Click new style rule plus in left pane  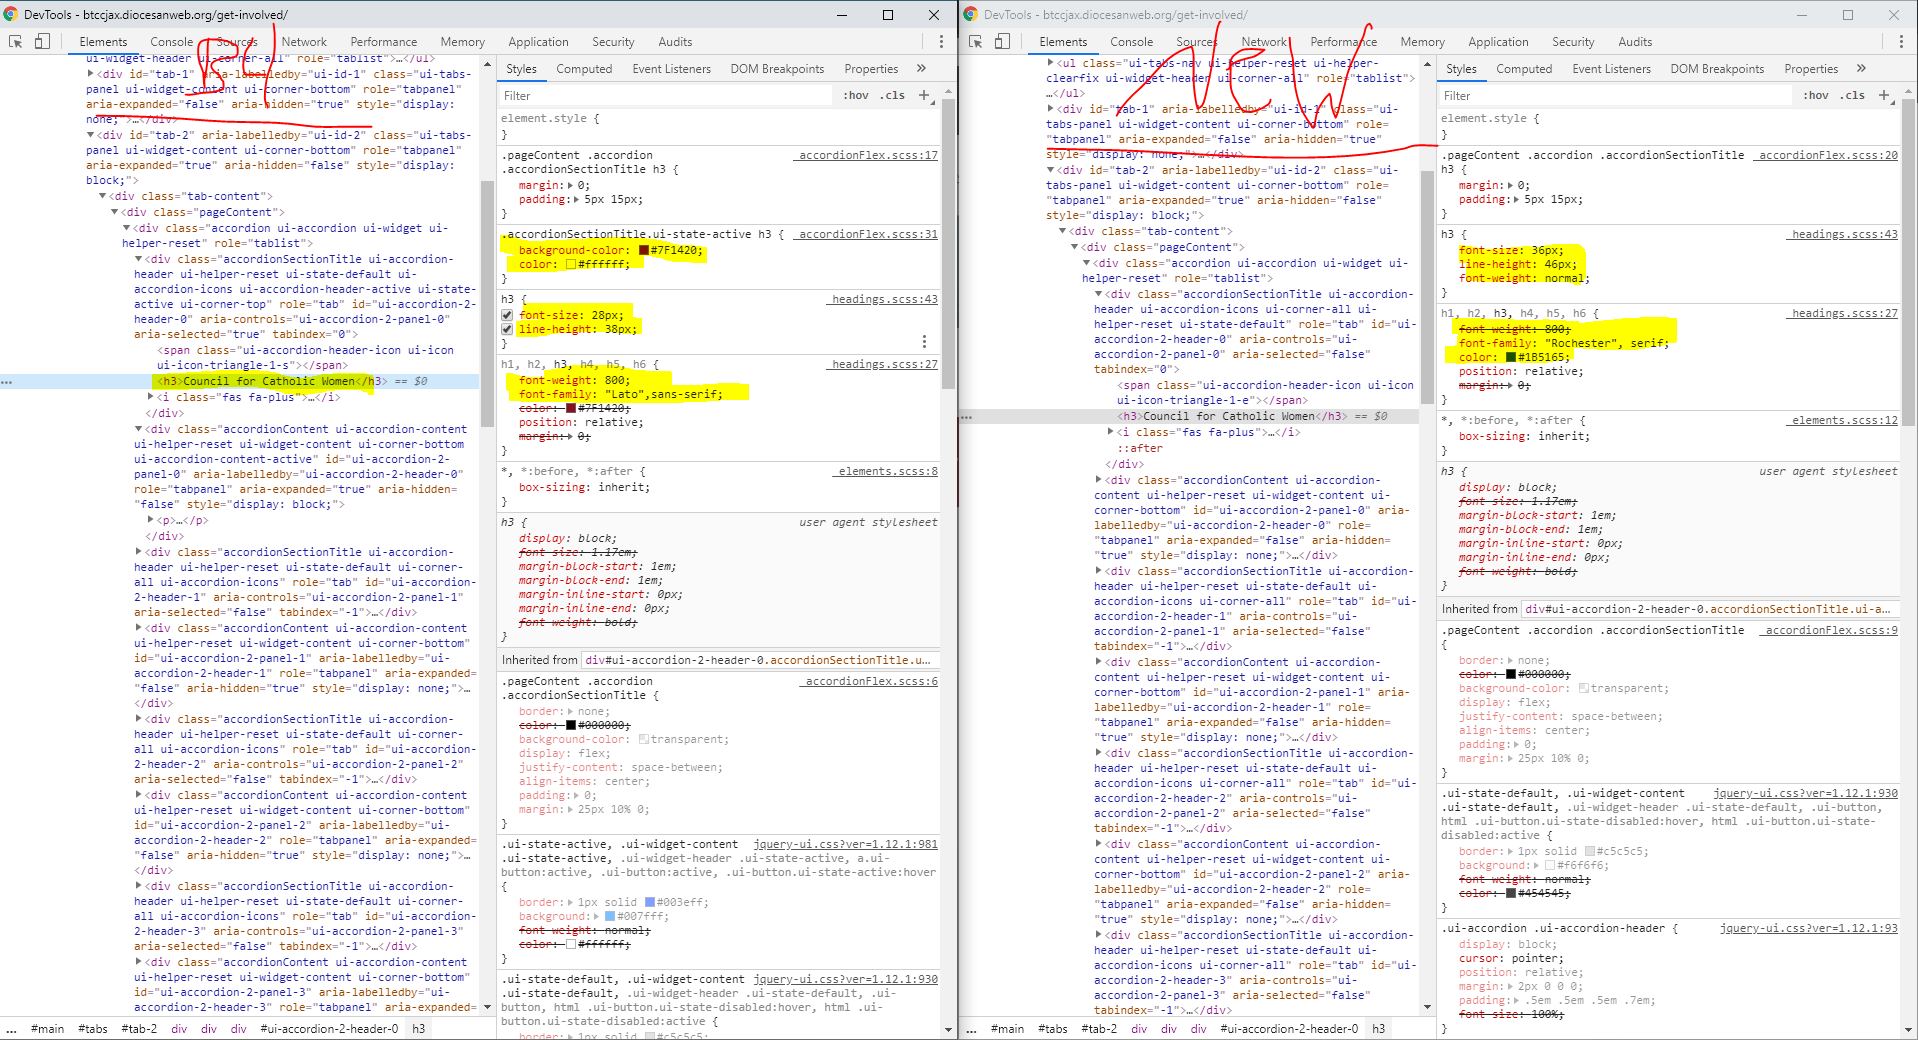[x=924, y=96]
